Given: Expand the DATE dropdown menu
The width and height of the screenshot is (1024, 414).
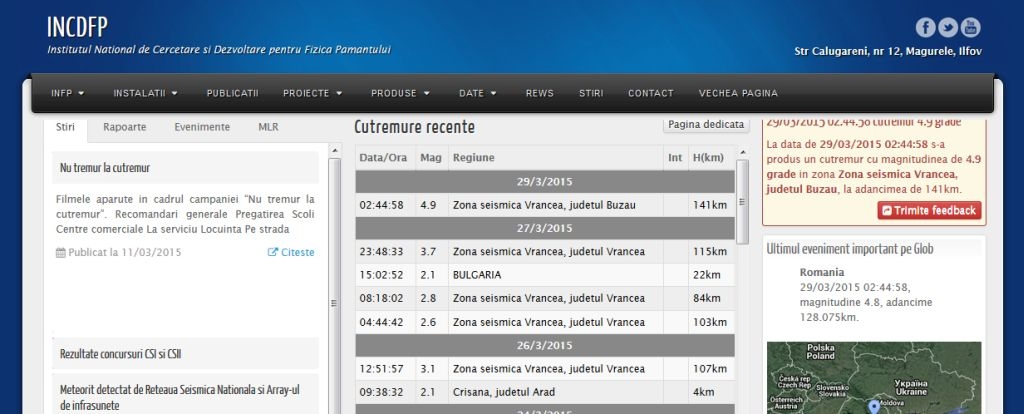Looking at the screenshot, I should 478,93.
